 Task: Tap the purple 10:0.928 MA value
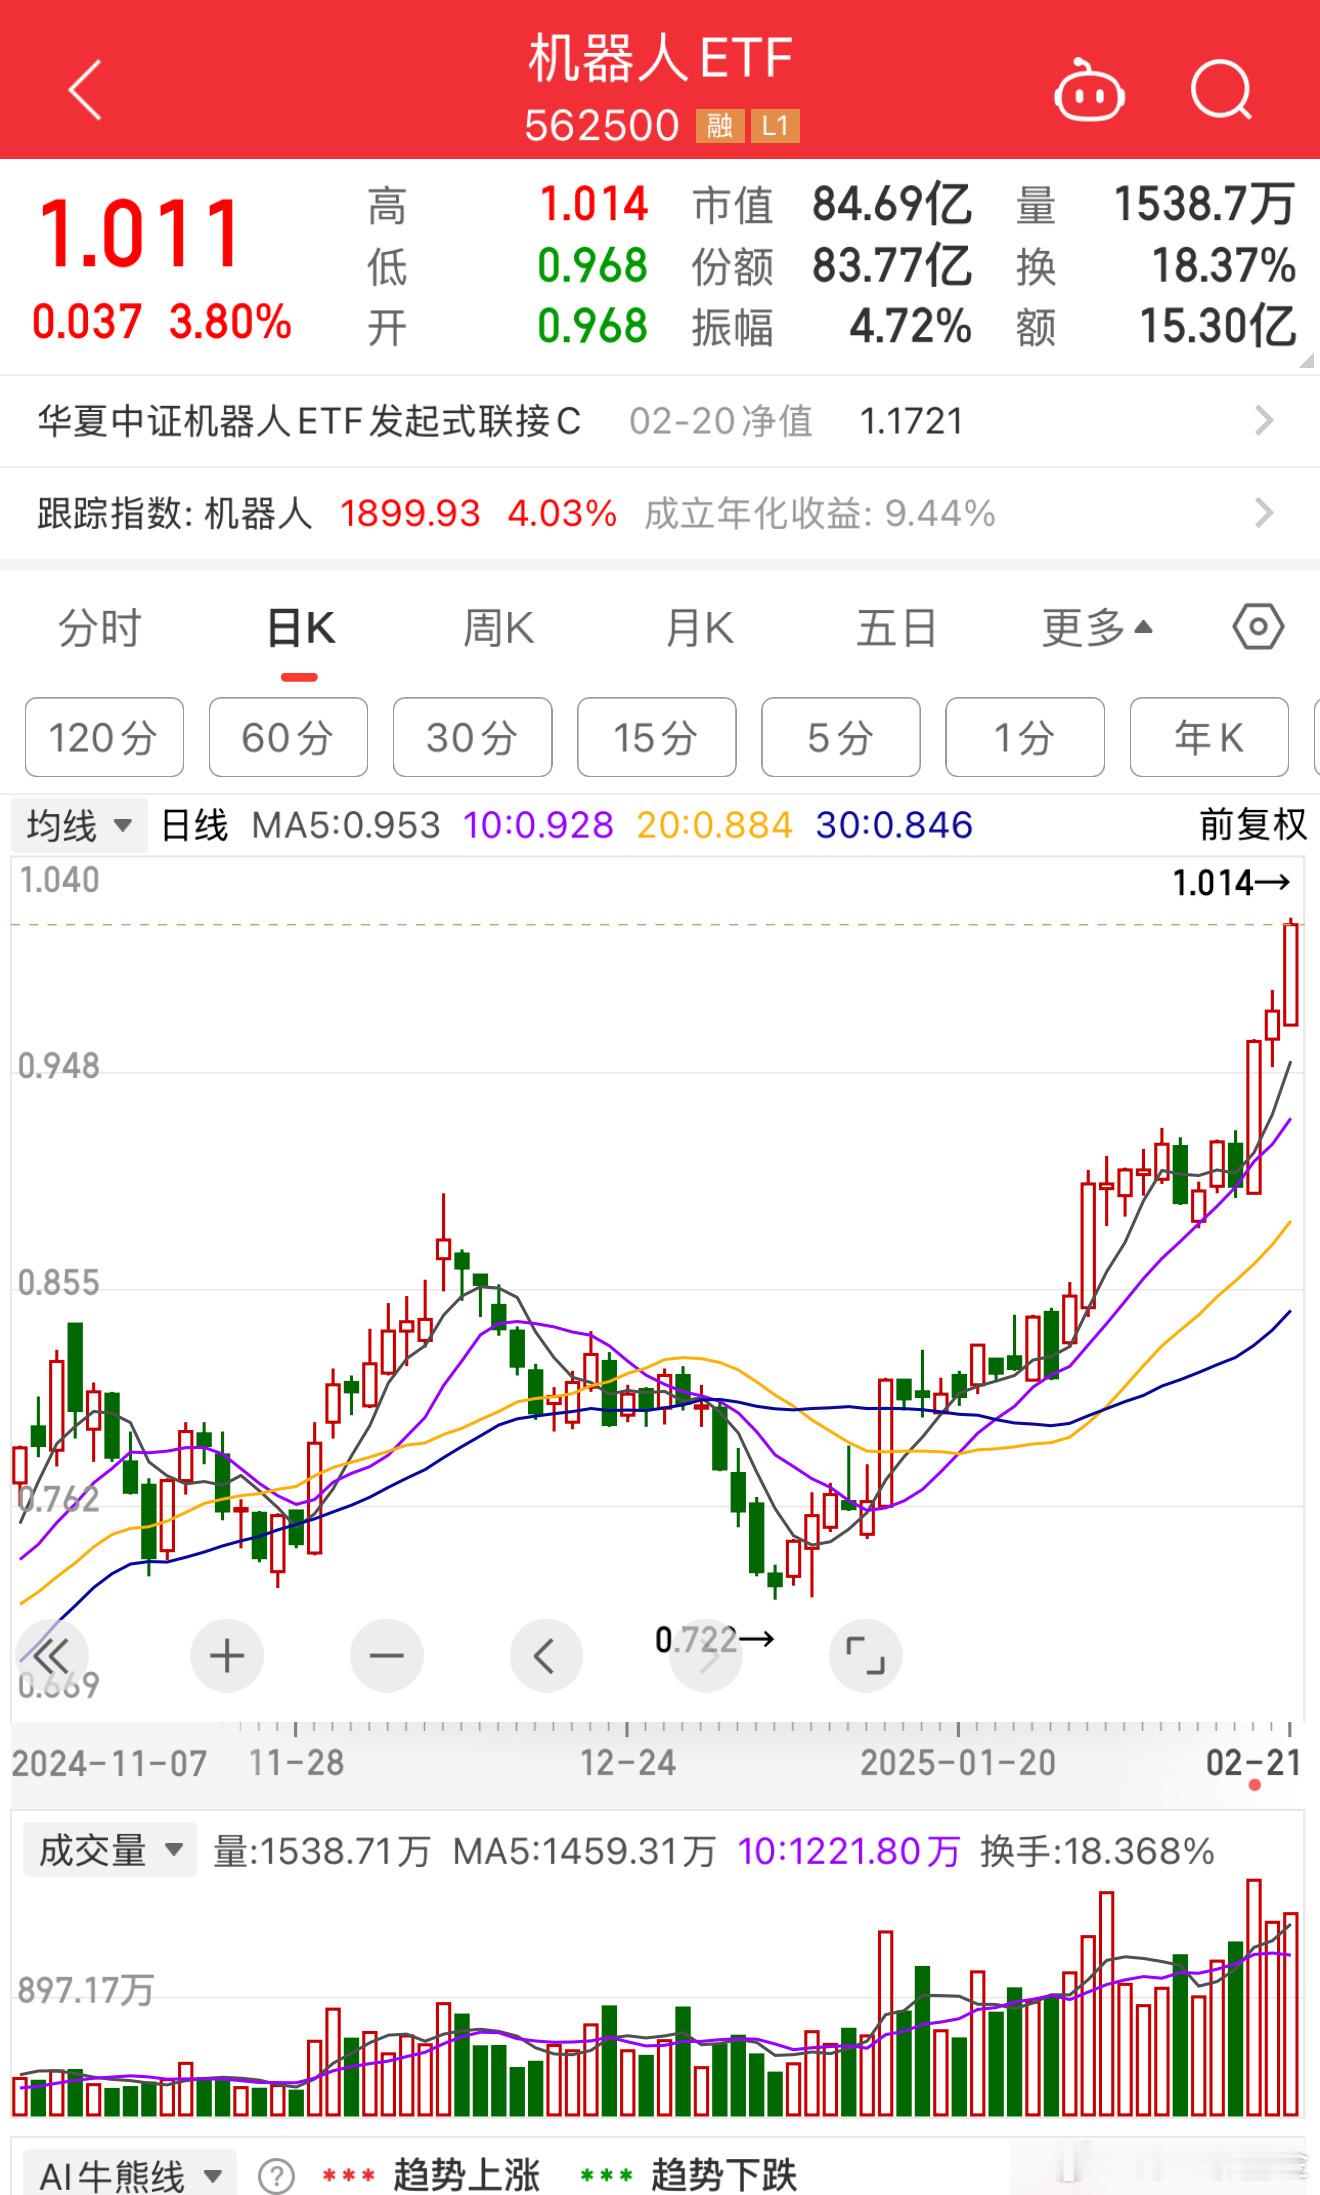(539, 826)
